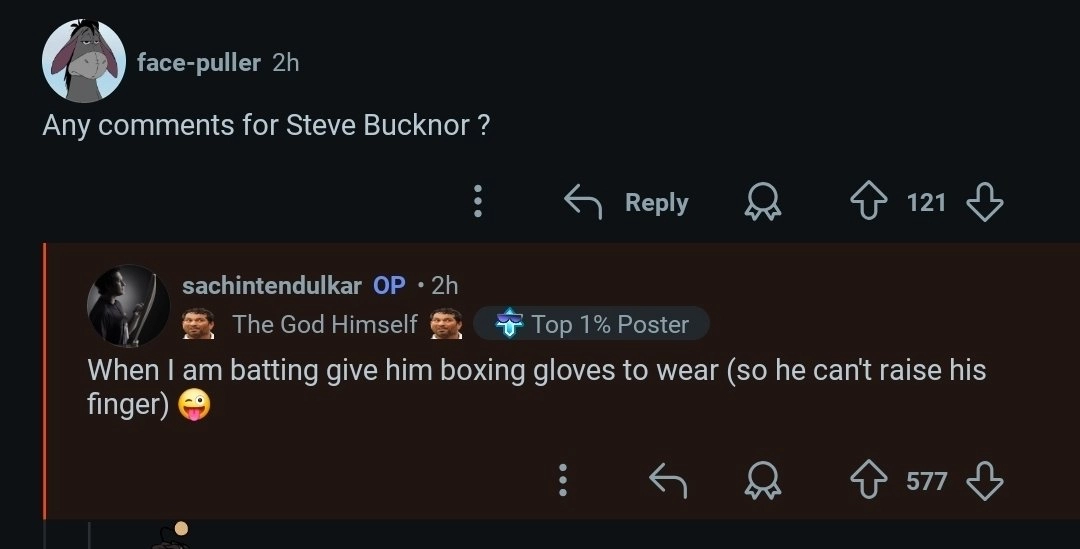Screen dimensions: 1080x549
Task: Open sachintendulkar username profile link
Action: [x=271, y=285]
